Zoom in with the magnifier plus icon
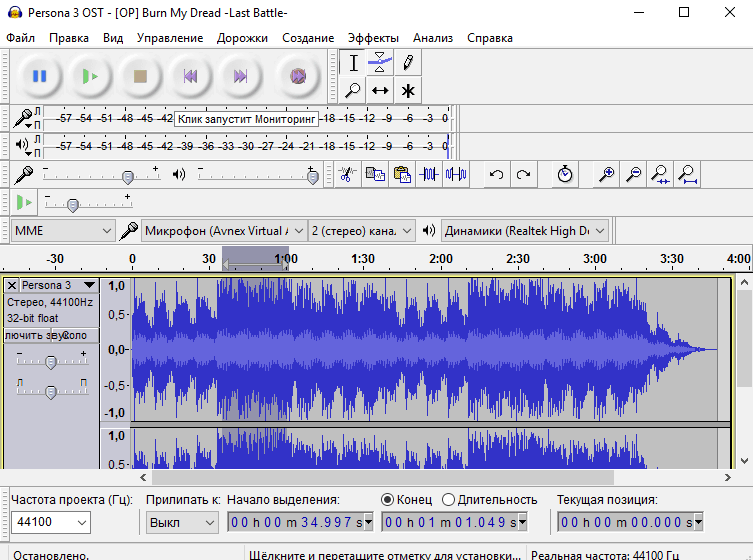 606,174
